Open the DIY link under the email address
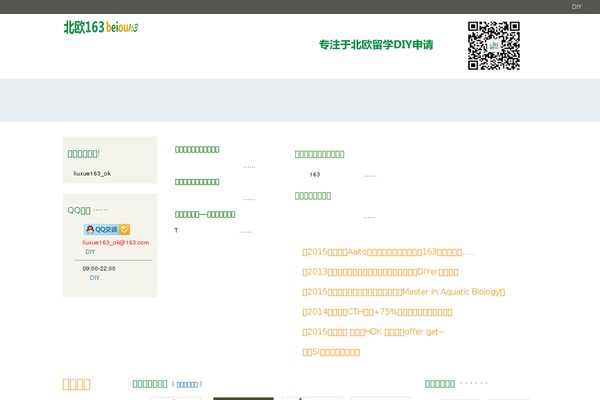This screenshot has height=400, width=600. [90, 251]
